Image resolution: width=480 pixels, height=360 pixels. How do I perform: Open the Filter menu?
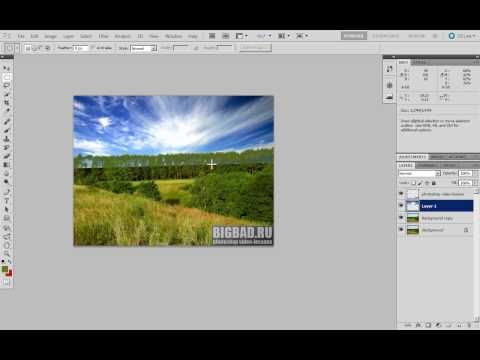tap(103, 36)
